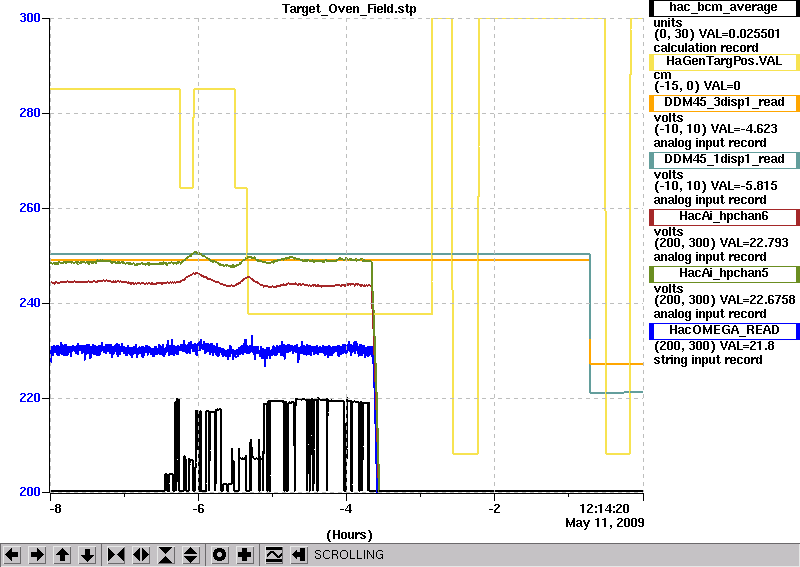Select the HacAi_hpchan5 curve legend
The image size is (800, 567).
pyautogui.click(x=724, y=274)
